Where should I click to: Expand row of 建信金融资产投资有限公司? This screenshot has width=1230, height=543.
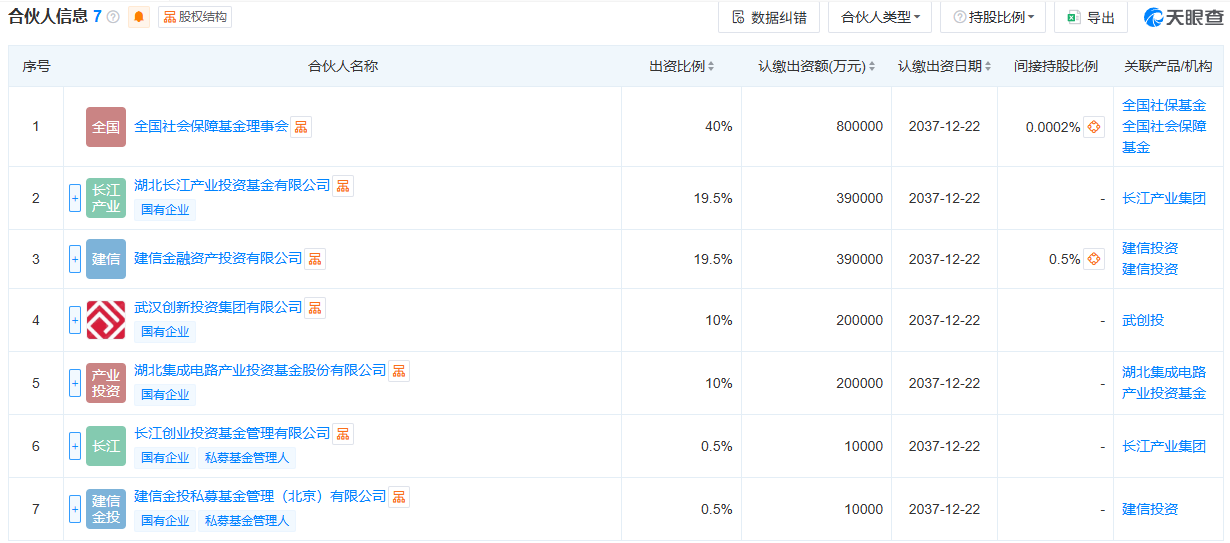pyautogui.click(x=75, y=259)
